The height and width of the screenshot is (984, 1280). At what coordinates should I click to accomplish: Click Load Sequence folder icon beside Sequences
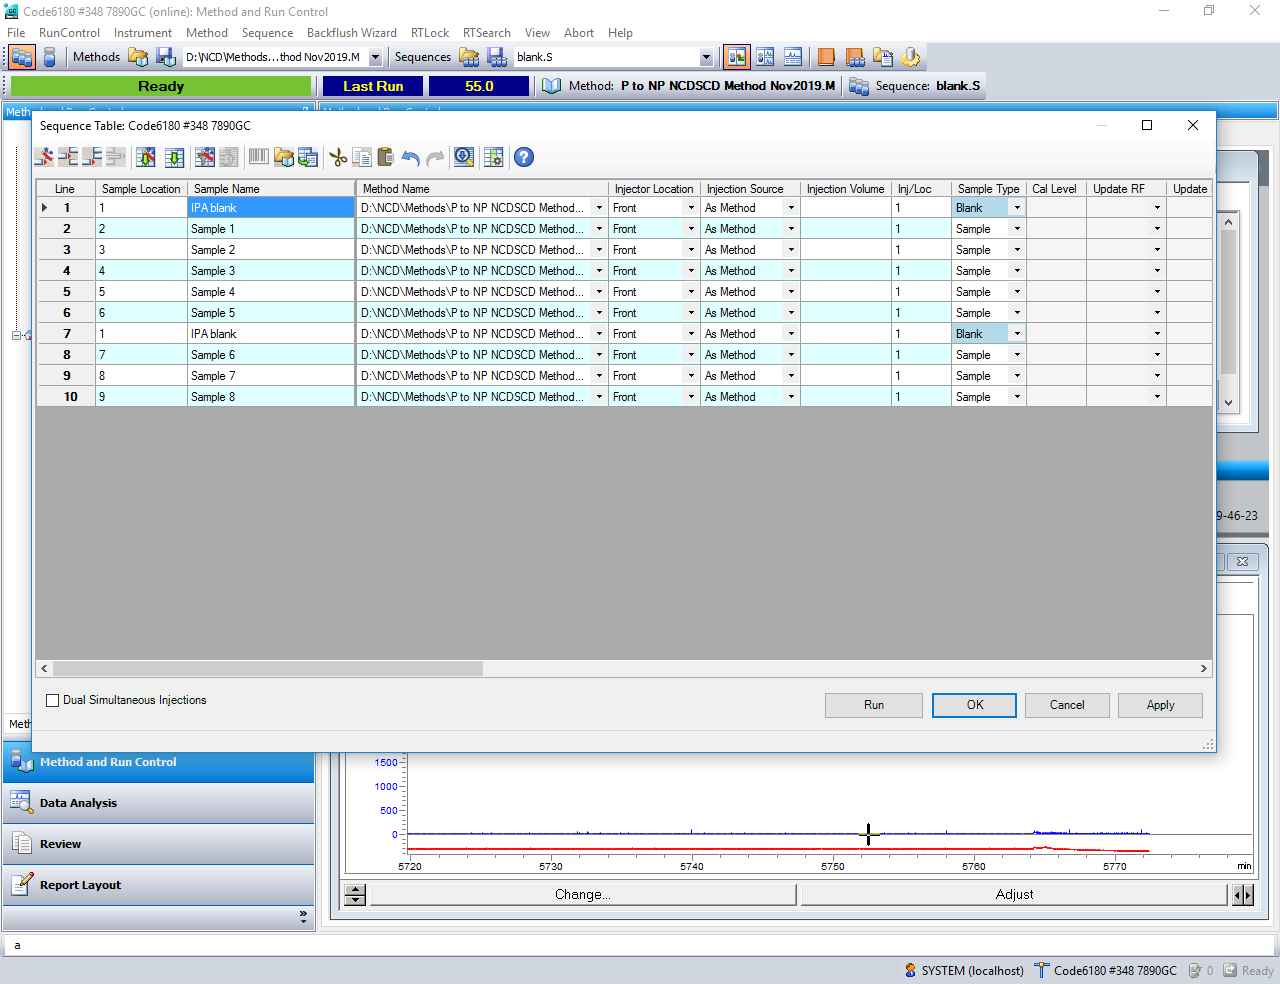[469, 57]
